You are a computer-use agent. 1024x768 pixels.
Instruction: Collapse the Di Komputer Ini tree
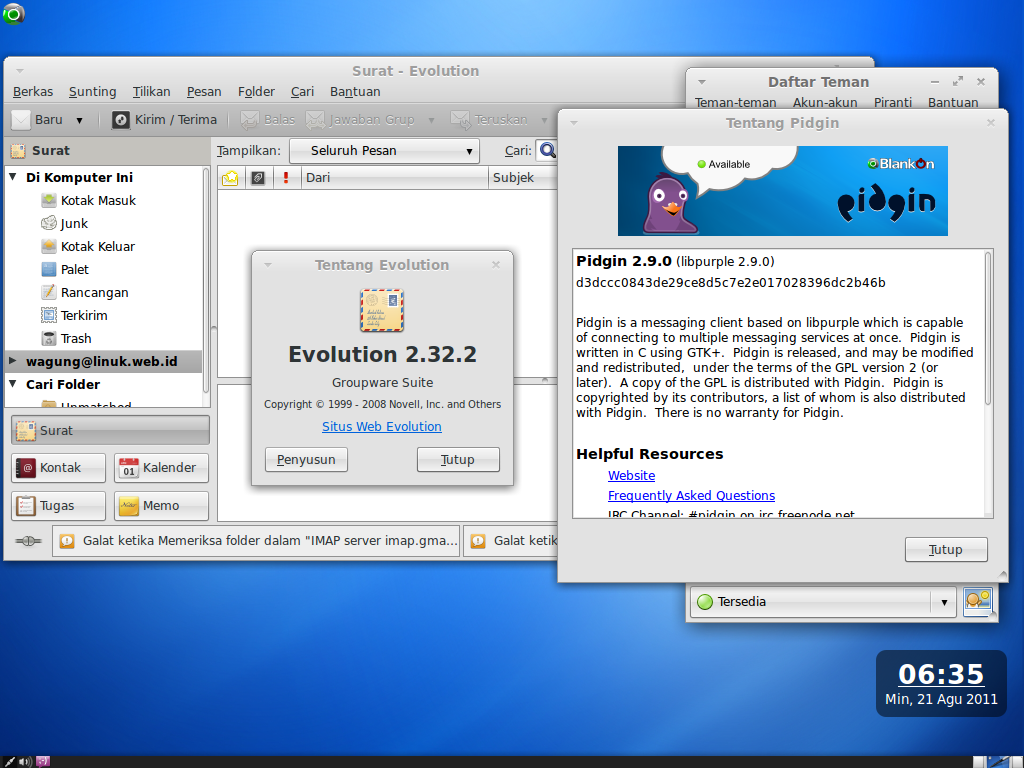click(12, 177)
